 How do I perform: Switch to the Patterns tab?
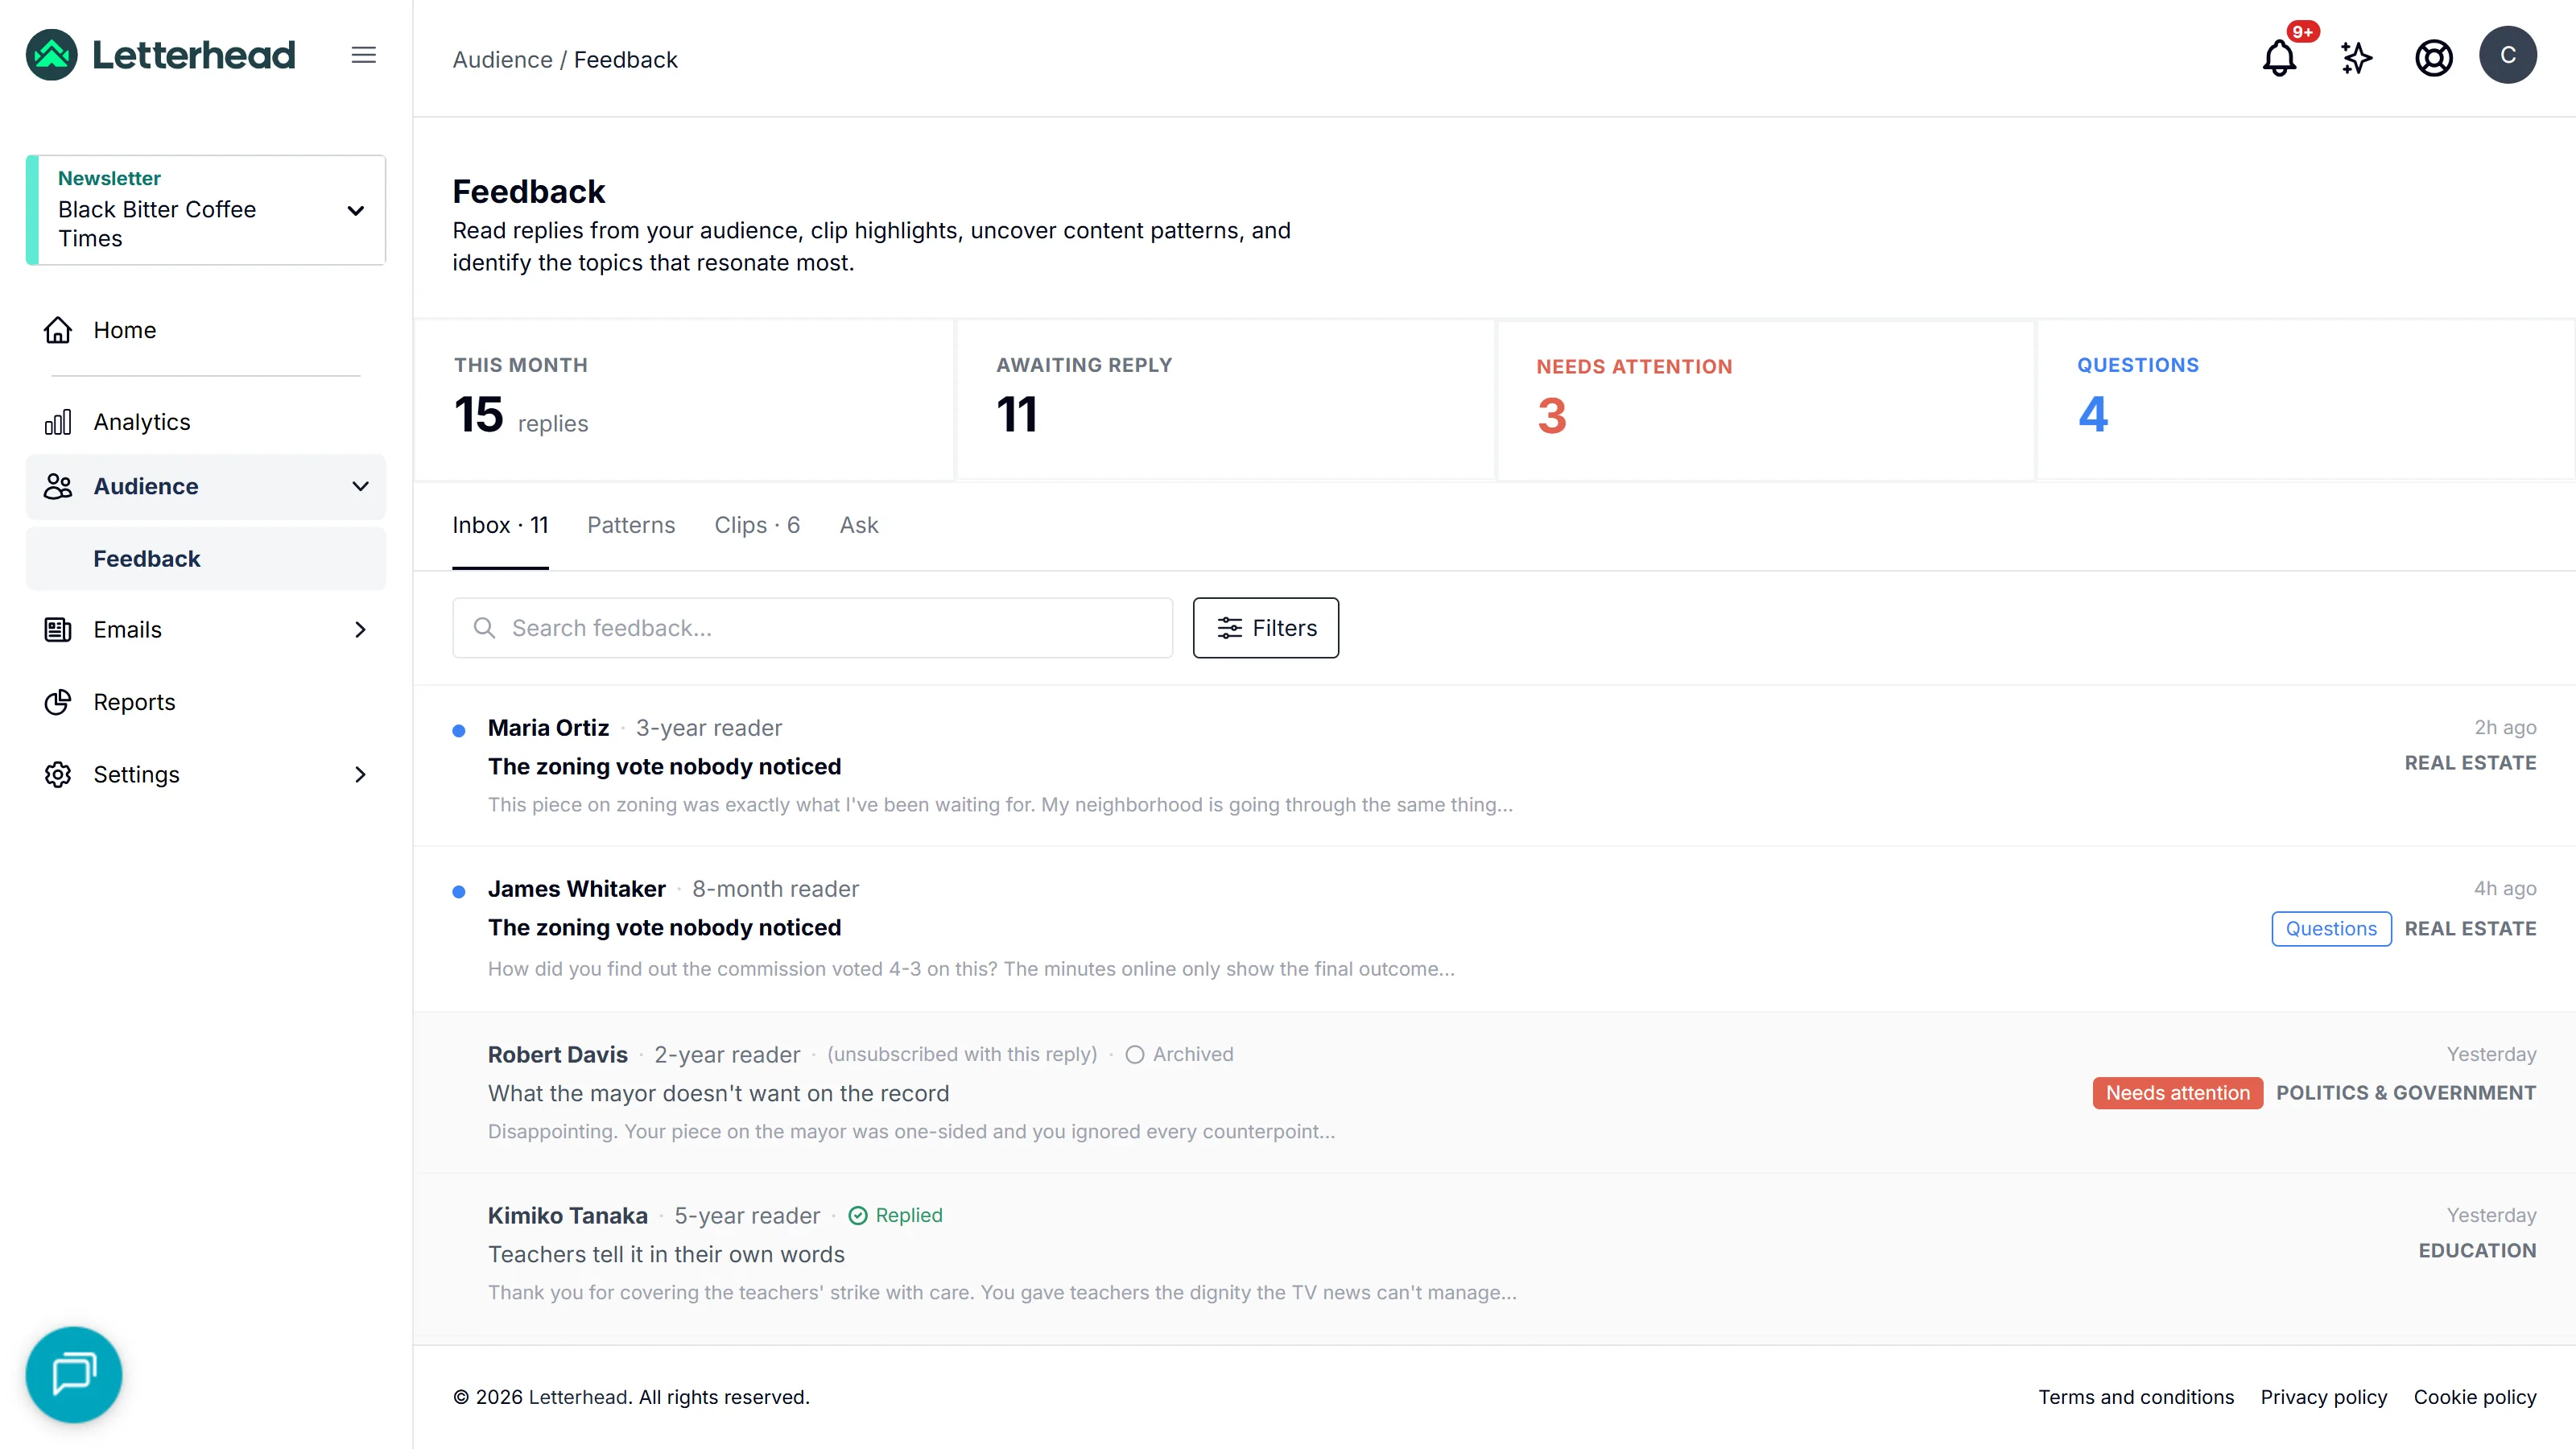tap(631, 525)
